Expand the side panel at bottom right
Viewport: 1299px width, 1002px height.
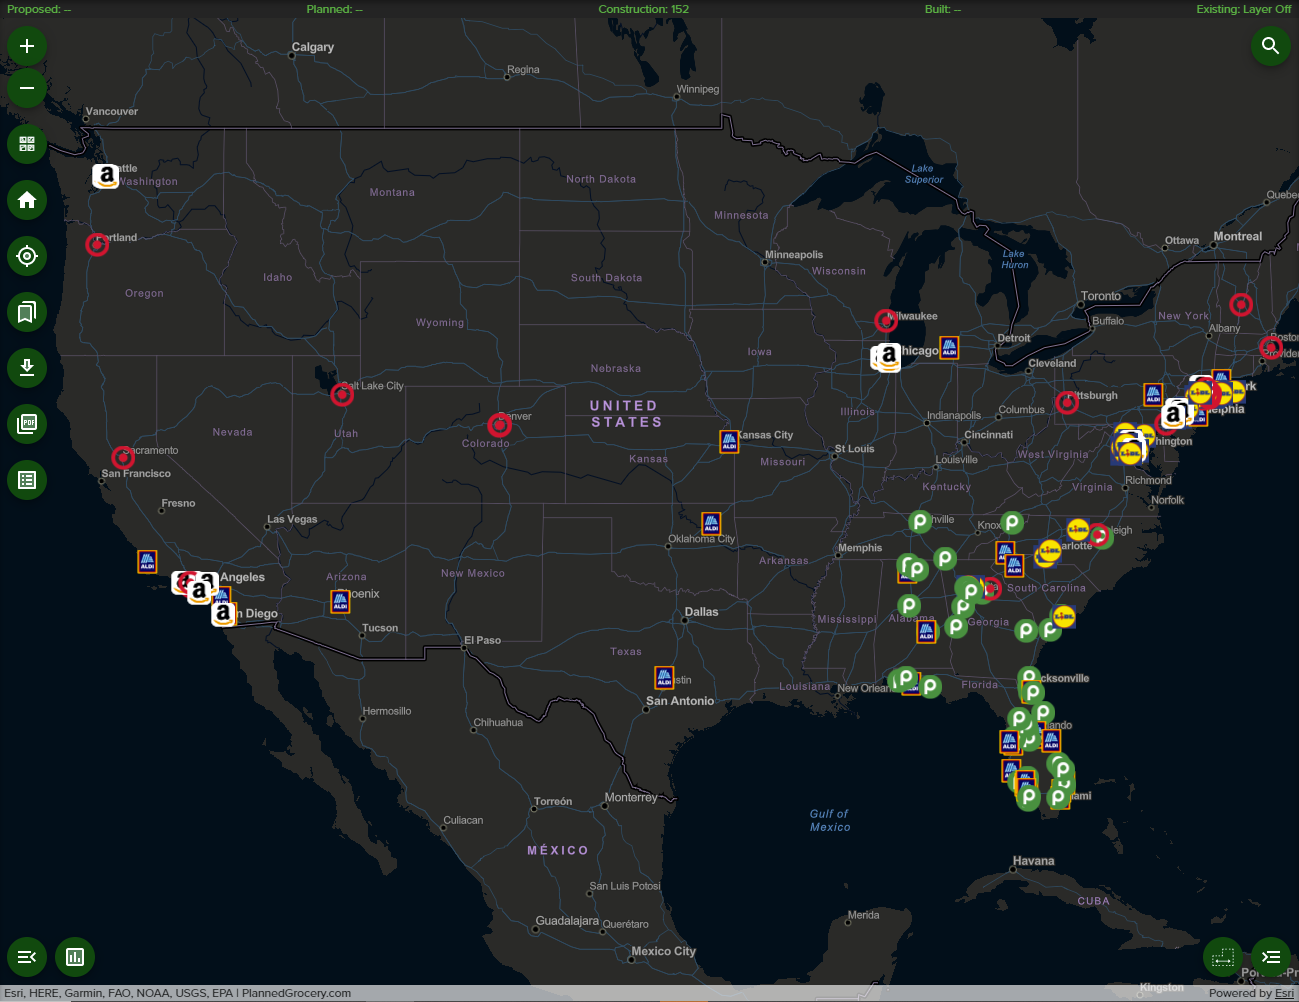1271,957
